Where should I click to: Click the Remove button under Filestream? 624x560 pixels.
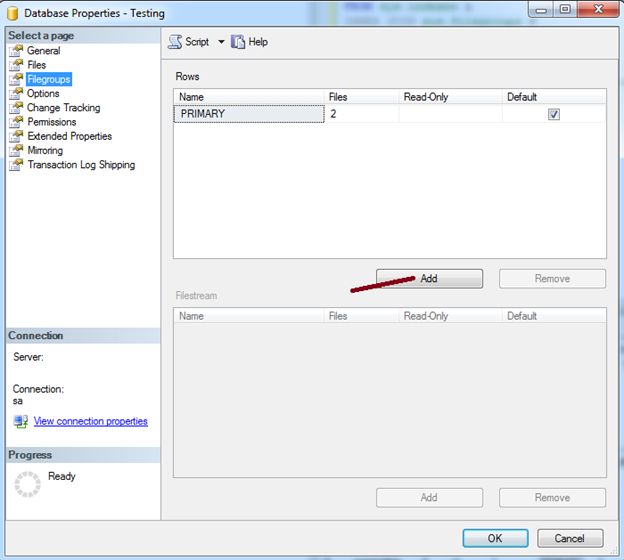click(552, 498)
